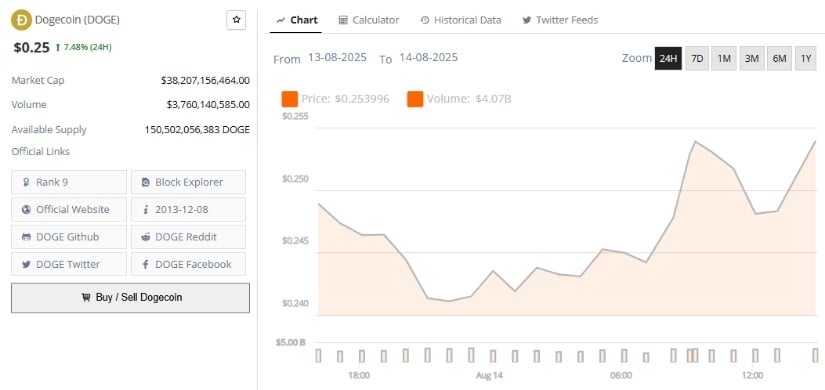Edit the To date field 14-08-2025
Screen dimensions: 825x390
click(428, 57)
